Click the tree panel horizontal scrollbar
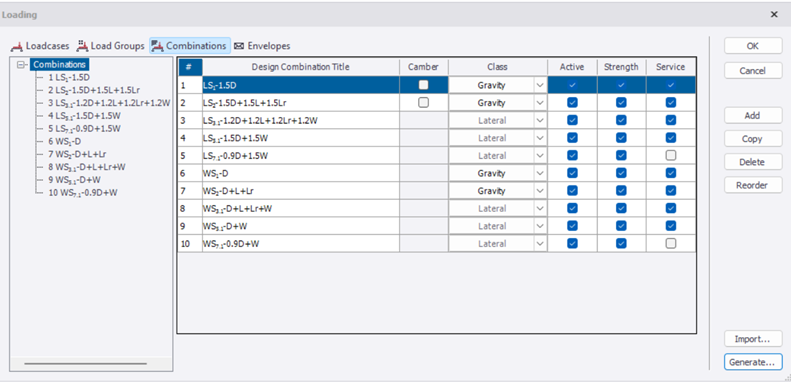The width and height of the screenshot is (791, 382). point(85,363)
